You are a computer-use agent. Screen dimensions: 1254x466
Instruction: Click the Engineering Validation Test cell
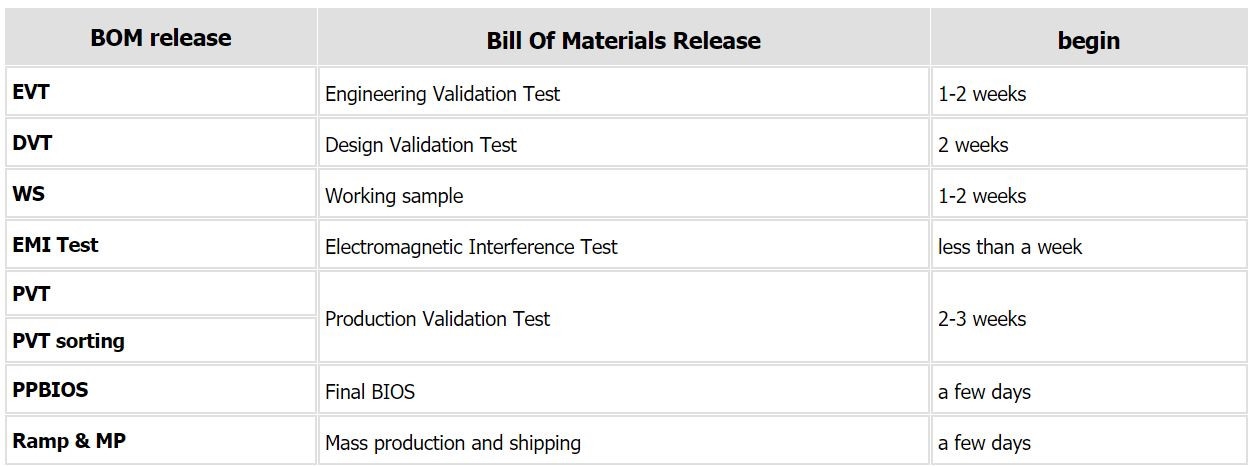[x=442, y=94]
